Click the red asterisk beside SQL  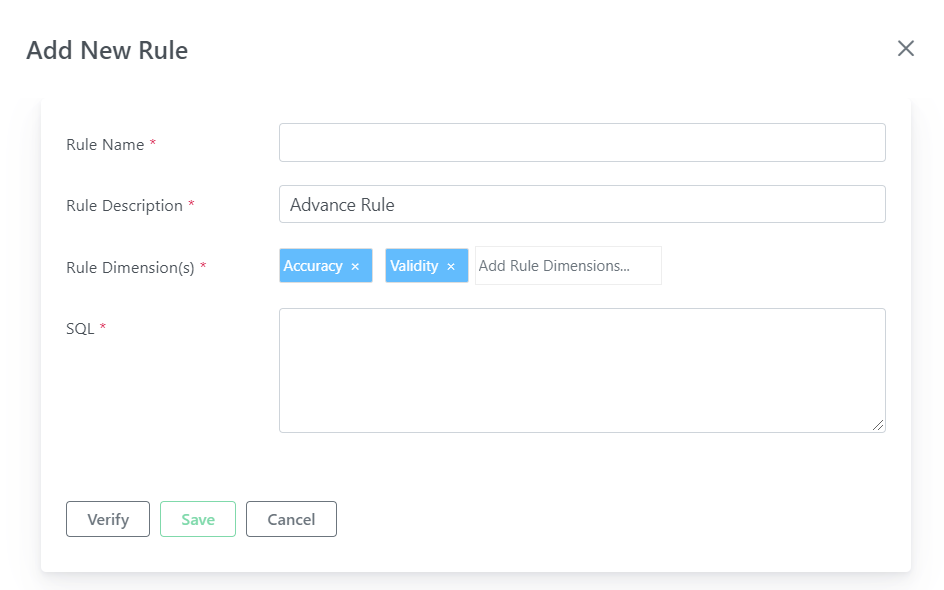[x=103, y=326]
